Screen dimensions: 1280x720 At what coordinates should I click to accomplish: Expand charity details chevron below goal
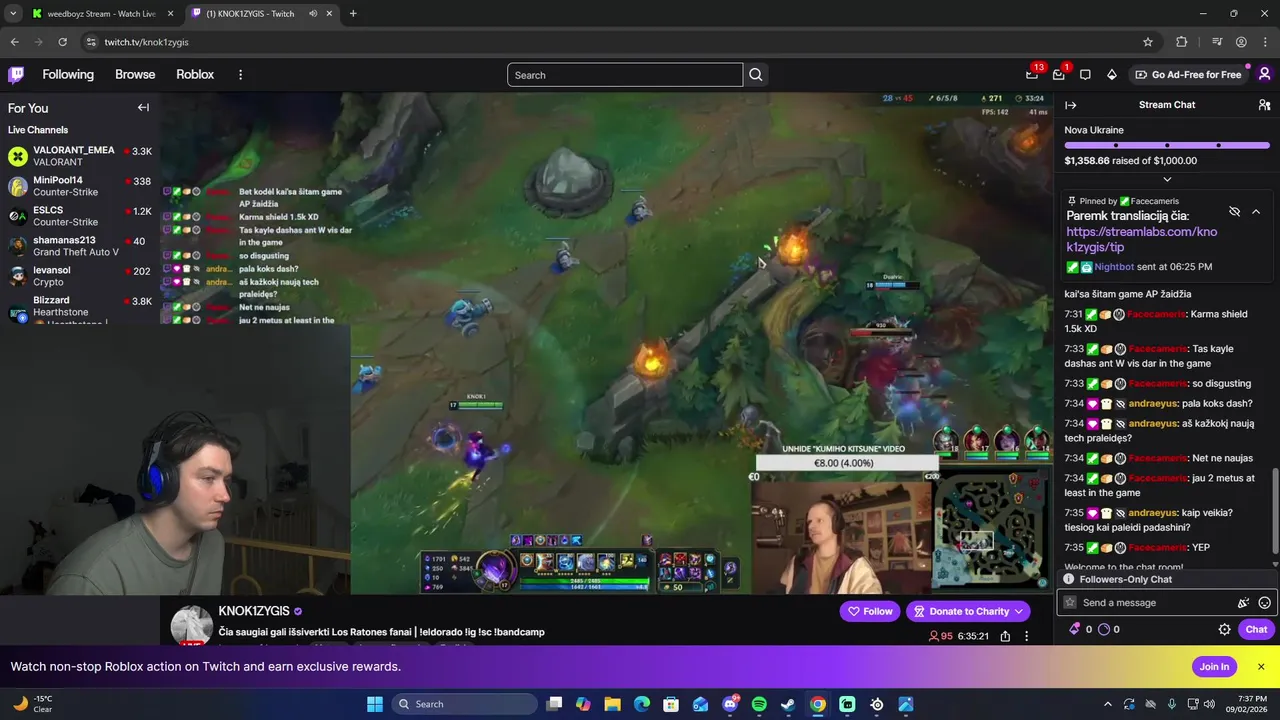1167,179
